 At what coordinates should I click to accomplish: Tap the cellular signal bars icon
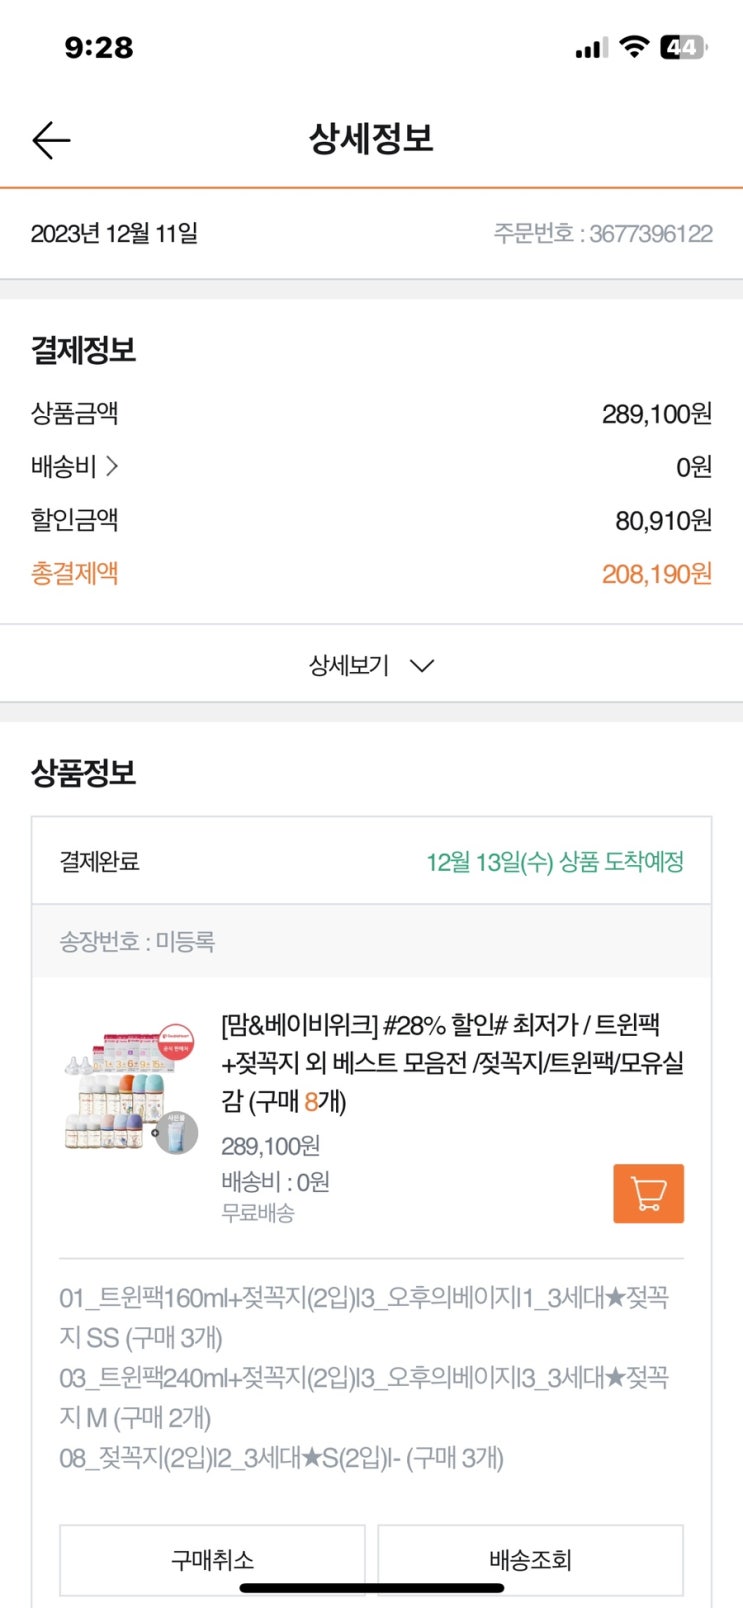[591, 48]
